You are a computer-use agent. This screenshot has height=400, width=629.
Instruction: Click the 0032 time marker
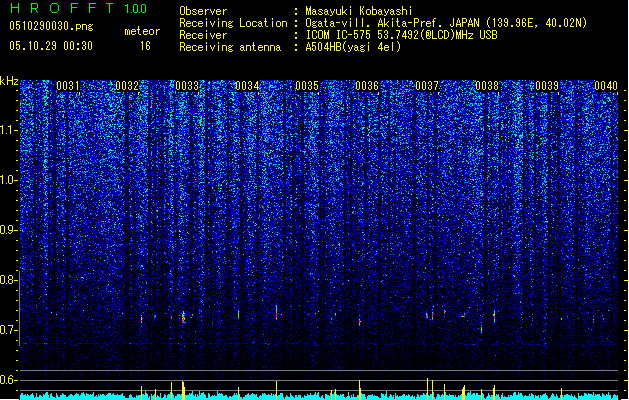(x=127, y=86)
